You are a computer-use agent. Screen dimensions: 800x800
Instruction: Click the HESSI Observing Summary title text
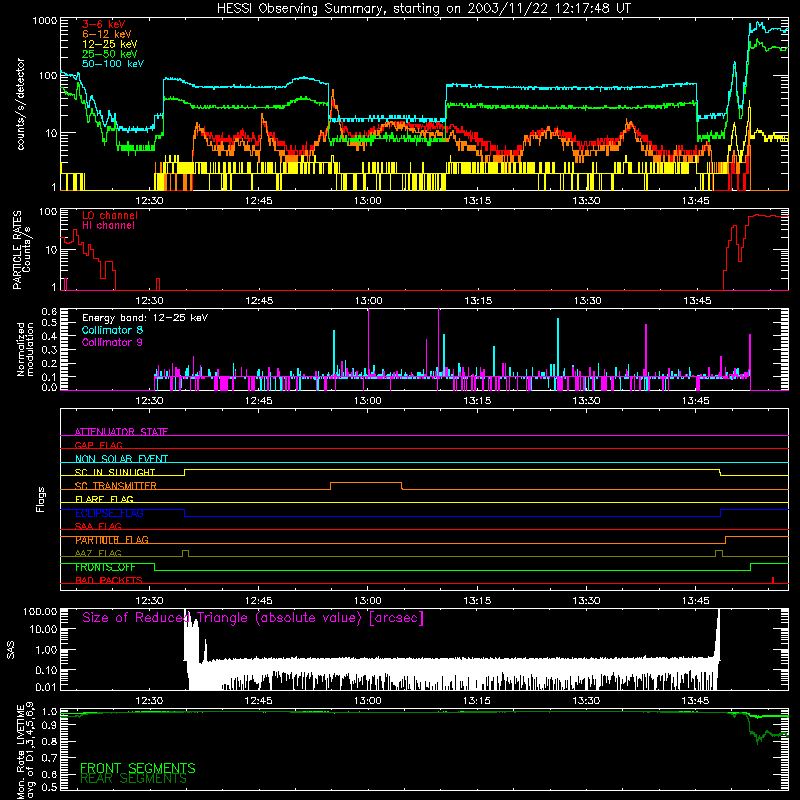[423, 9]
